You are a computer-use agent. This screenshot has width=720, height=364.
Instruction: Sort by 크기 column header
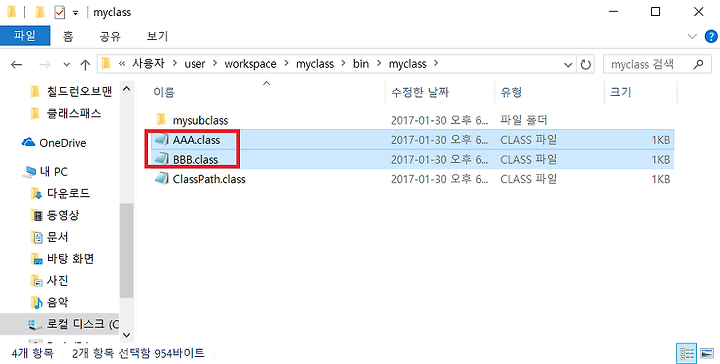click(x=620, y=92)
